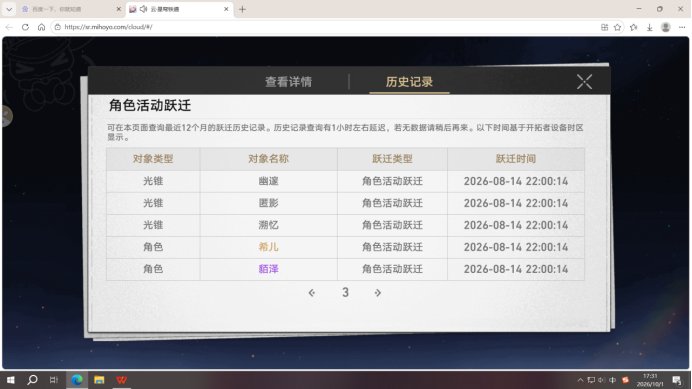
Task: Click the network icon in system tray
Action: [591, 380]
